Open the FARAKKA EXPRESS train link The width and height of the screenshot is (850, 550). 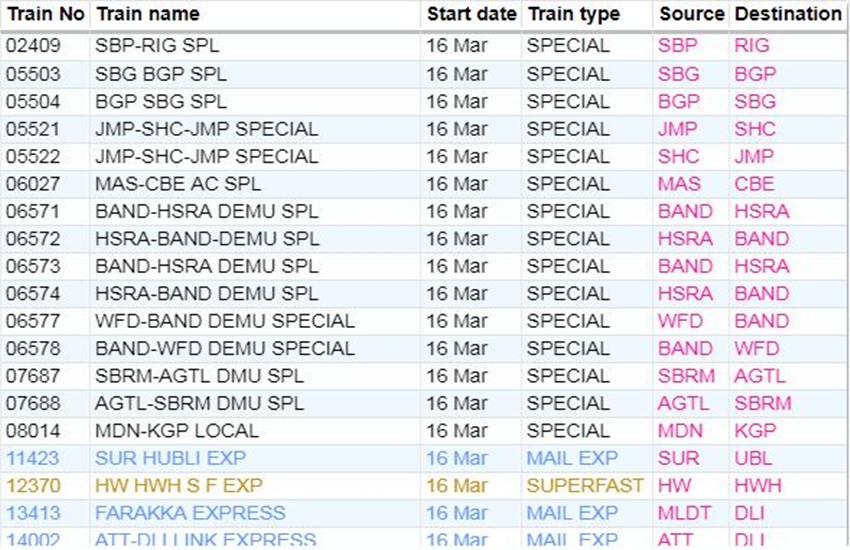[190, 513]
